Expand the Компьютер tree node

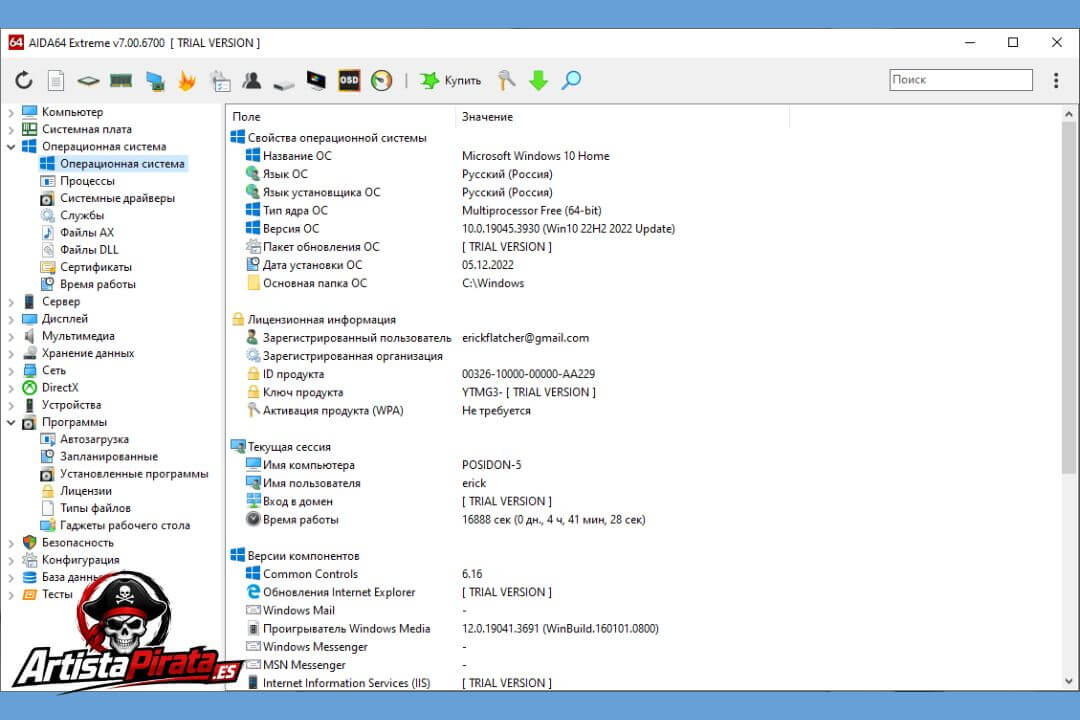point(11,112)
